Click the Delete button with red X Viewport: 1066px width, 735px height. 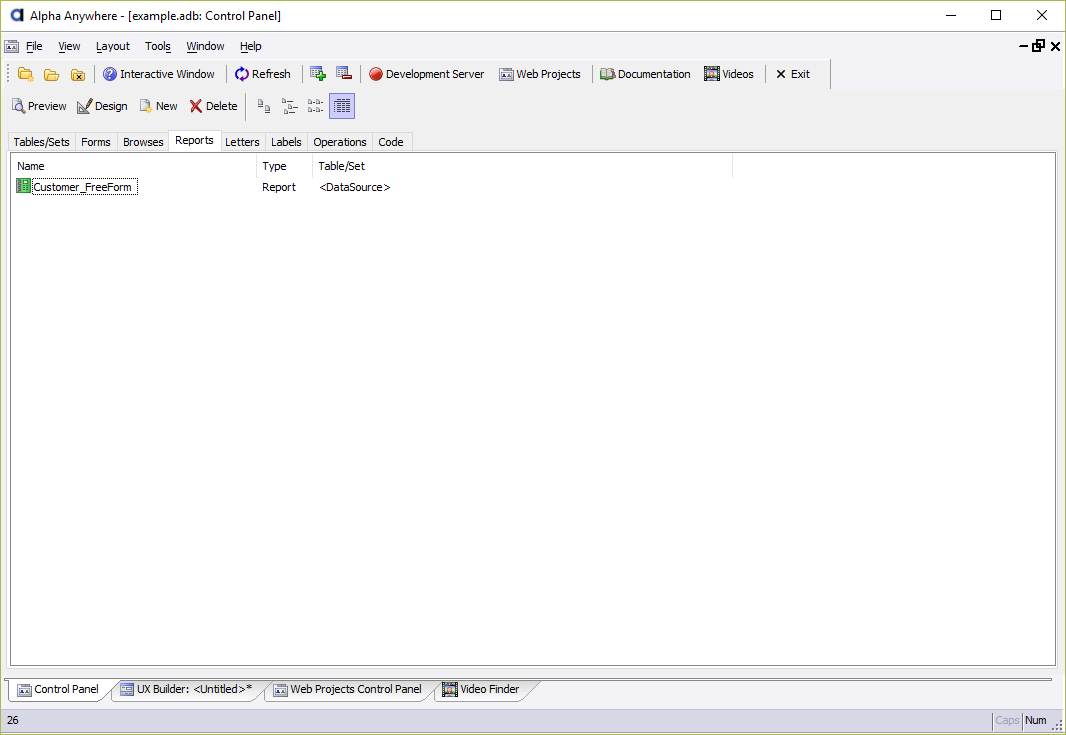click(x=213, y=106)
